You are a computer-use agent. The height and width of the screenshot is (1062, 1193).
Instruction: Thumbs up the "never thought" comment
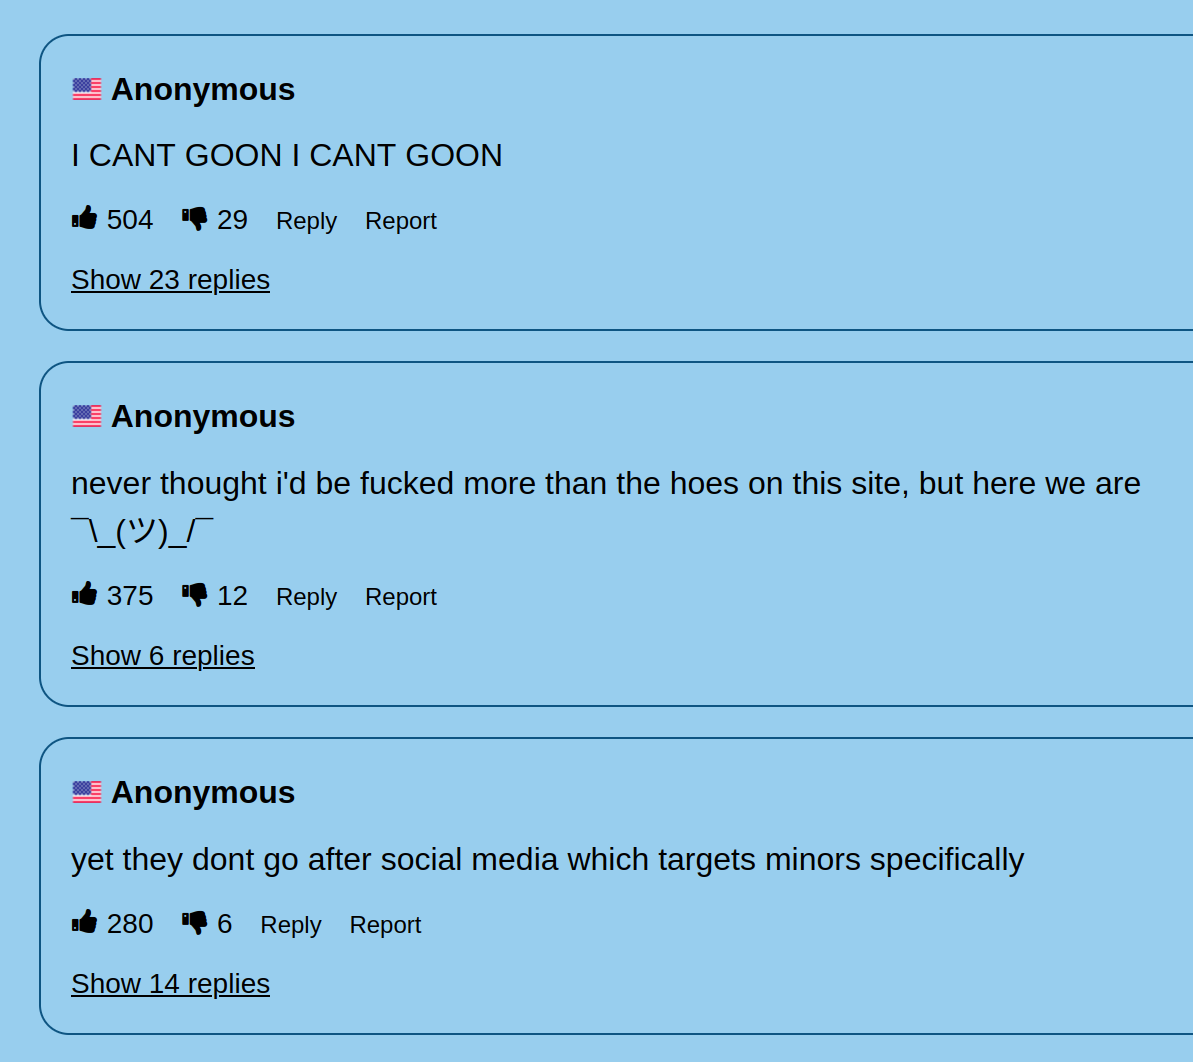point(84,594)
